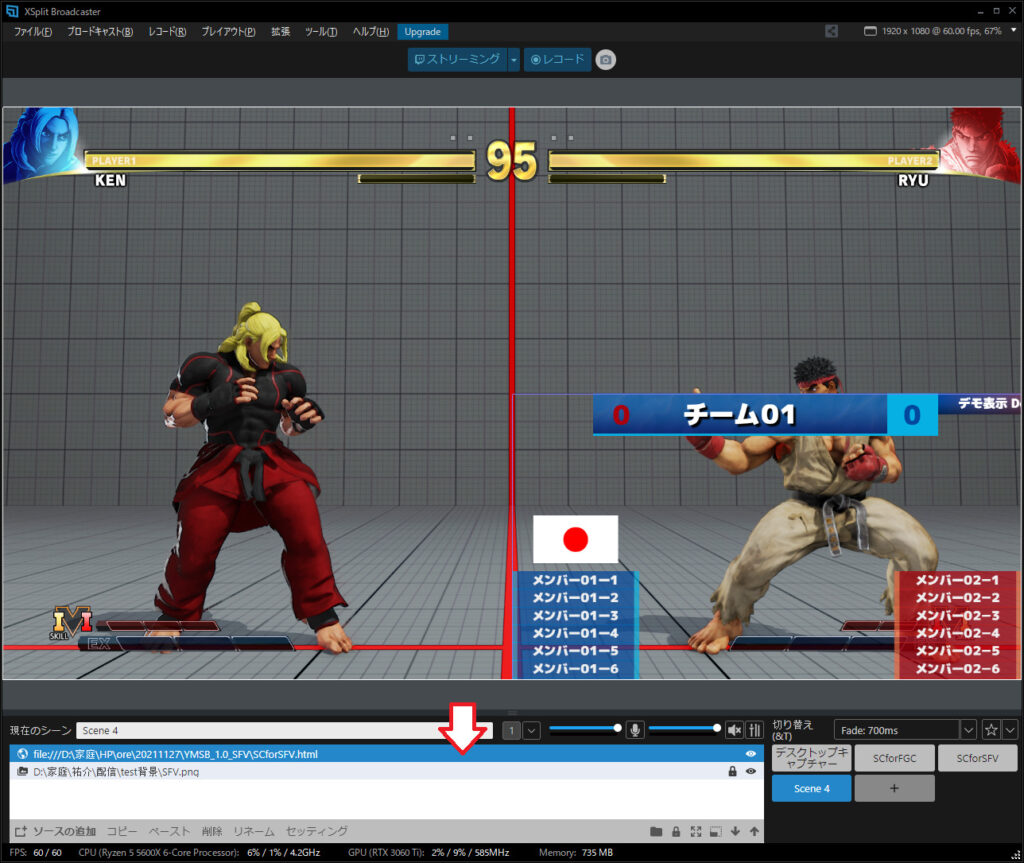Switch to デスクトップキャプチャー scene
This screenshot has width=1024, height=863.
click(x=811, y=758)
